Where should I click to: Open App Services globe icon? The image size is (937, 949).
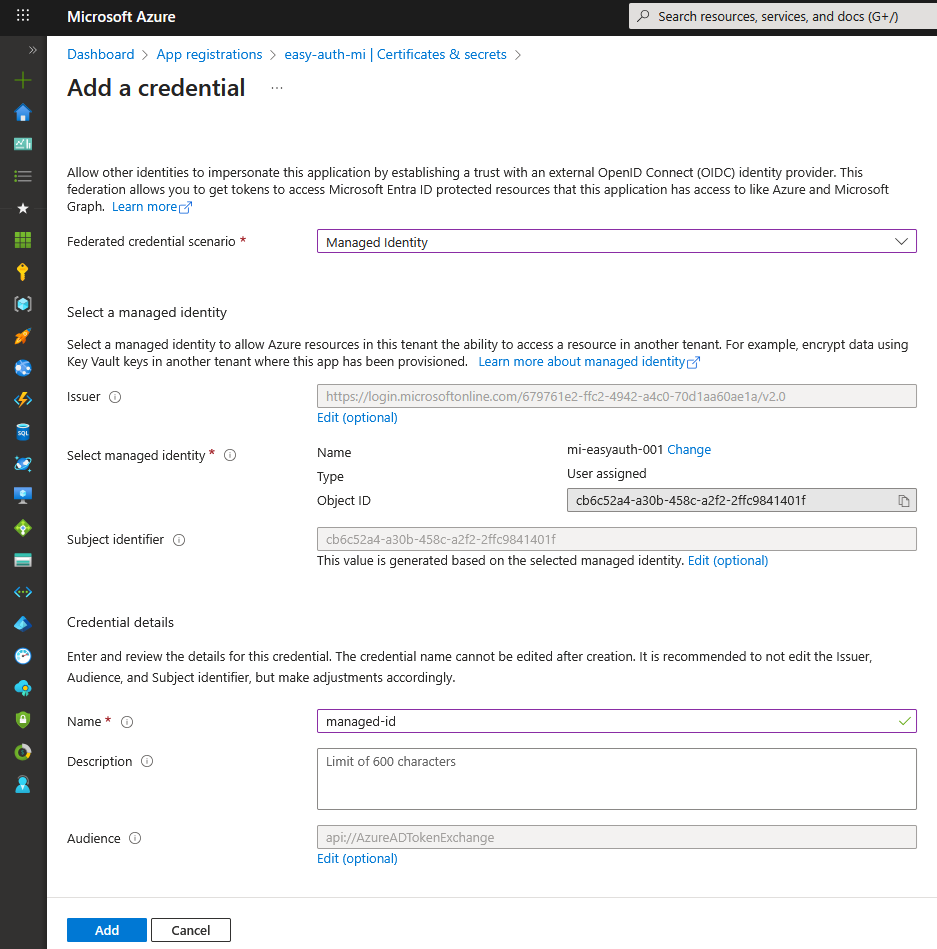click(23, 368)
